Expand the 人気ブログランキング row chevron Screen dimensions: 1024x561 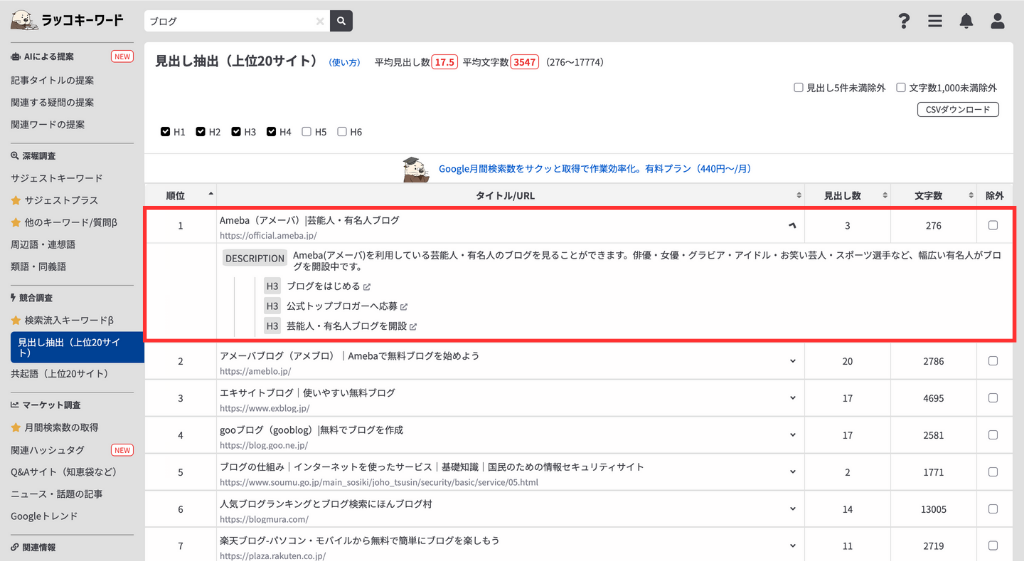(792, 509)
